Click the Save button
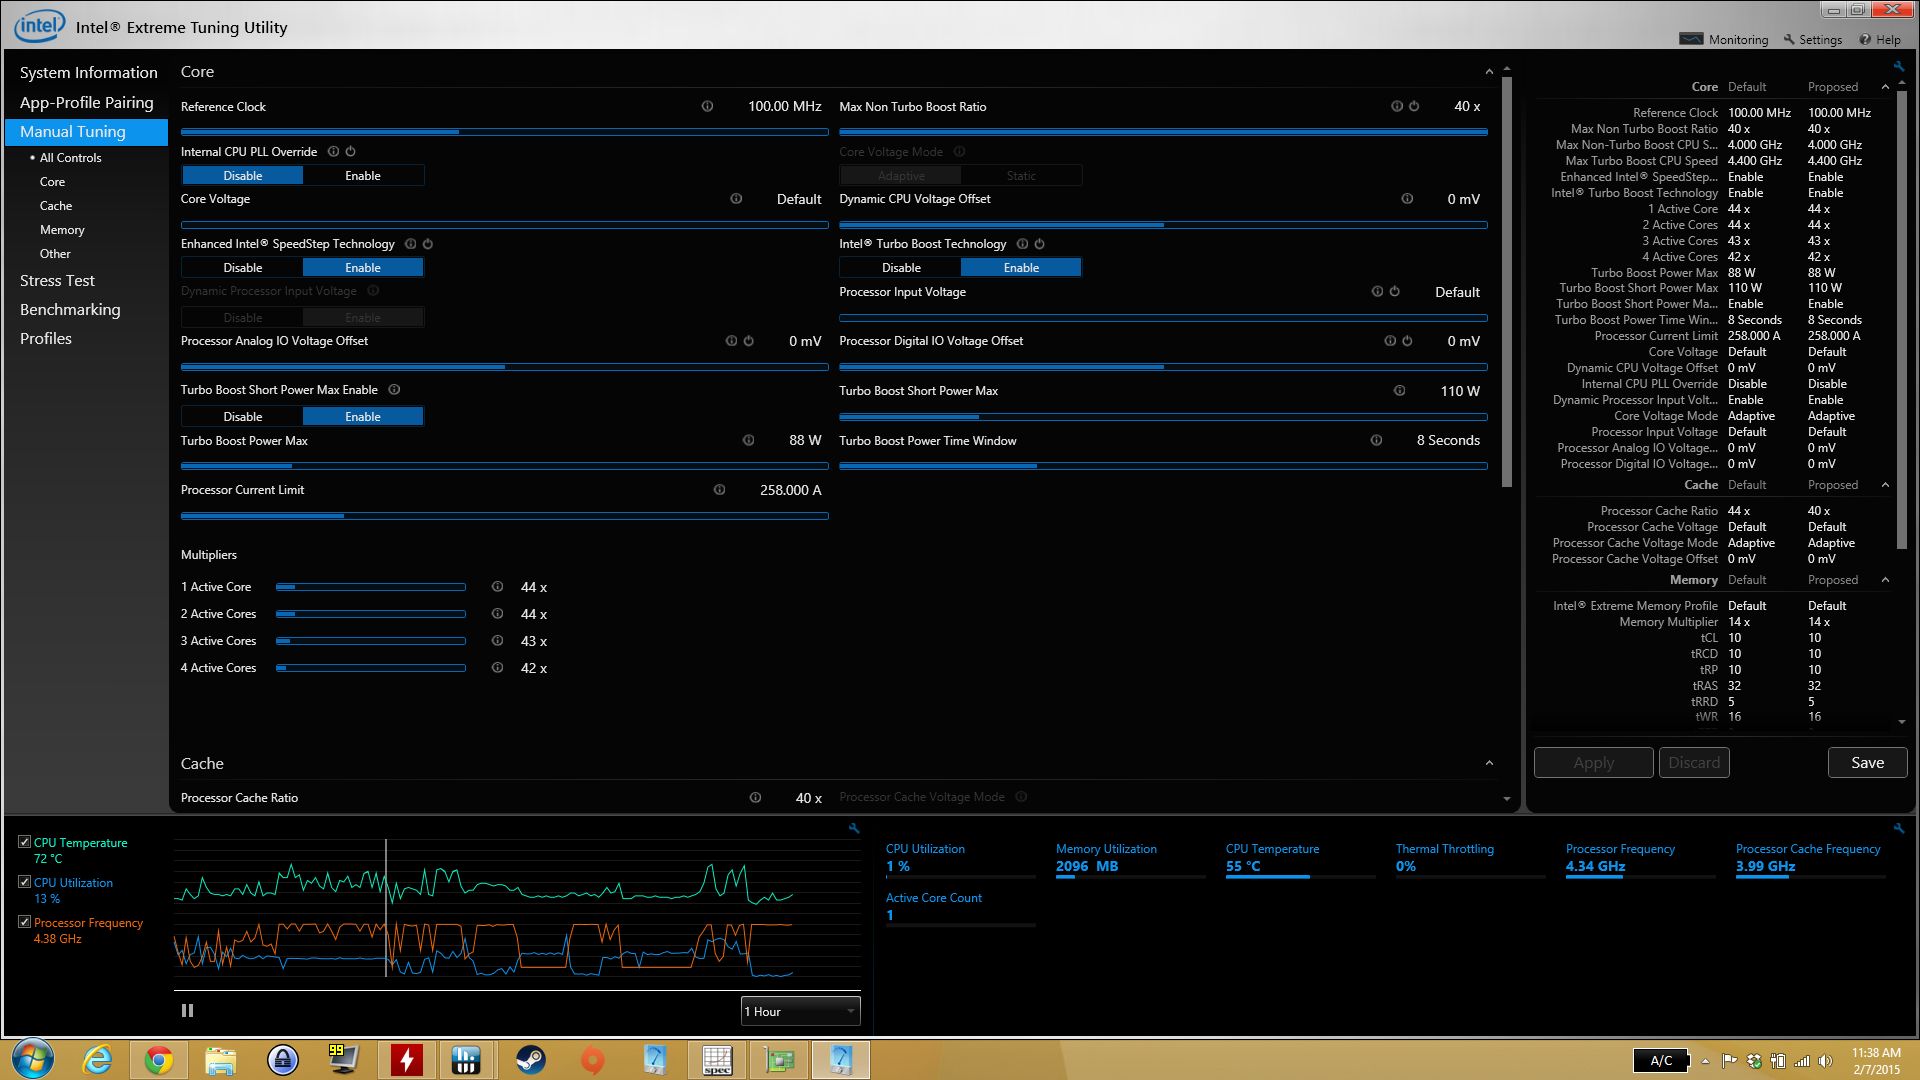 coord(1866,762)
